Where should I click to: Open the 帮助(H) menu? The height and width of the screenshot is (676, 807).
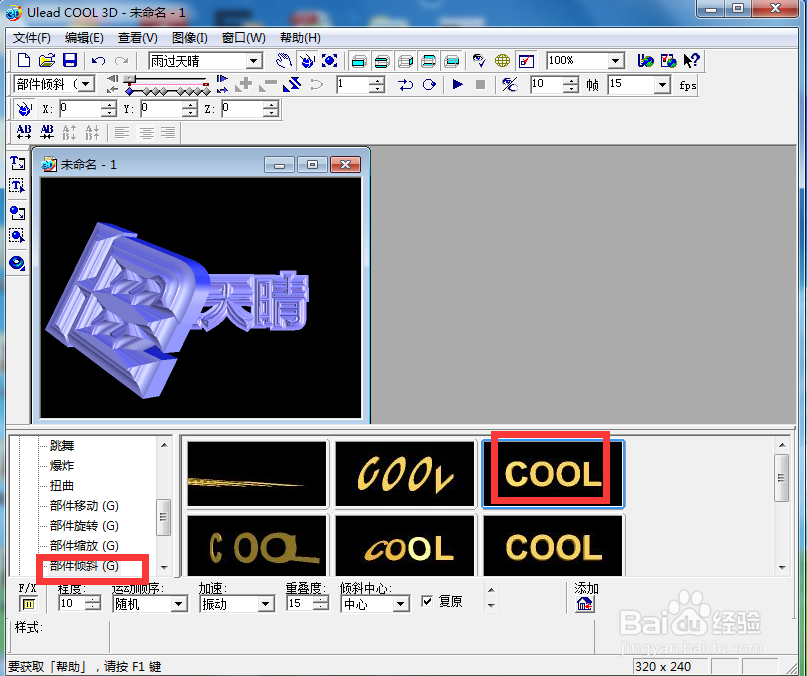[x=300, y=38]
